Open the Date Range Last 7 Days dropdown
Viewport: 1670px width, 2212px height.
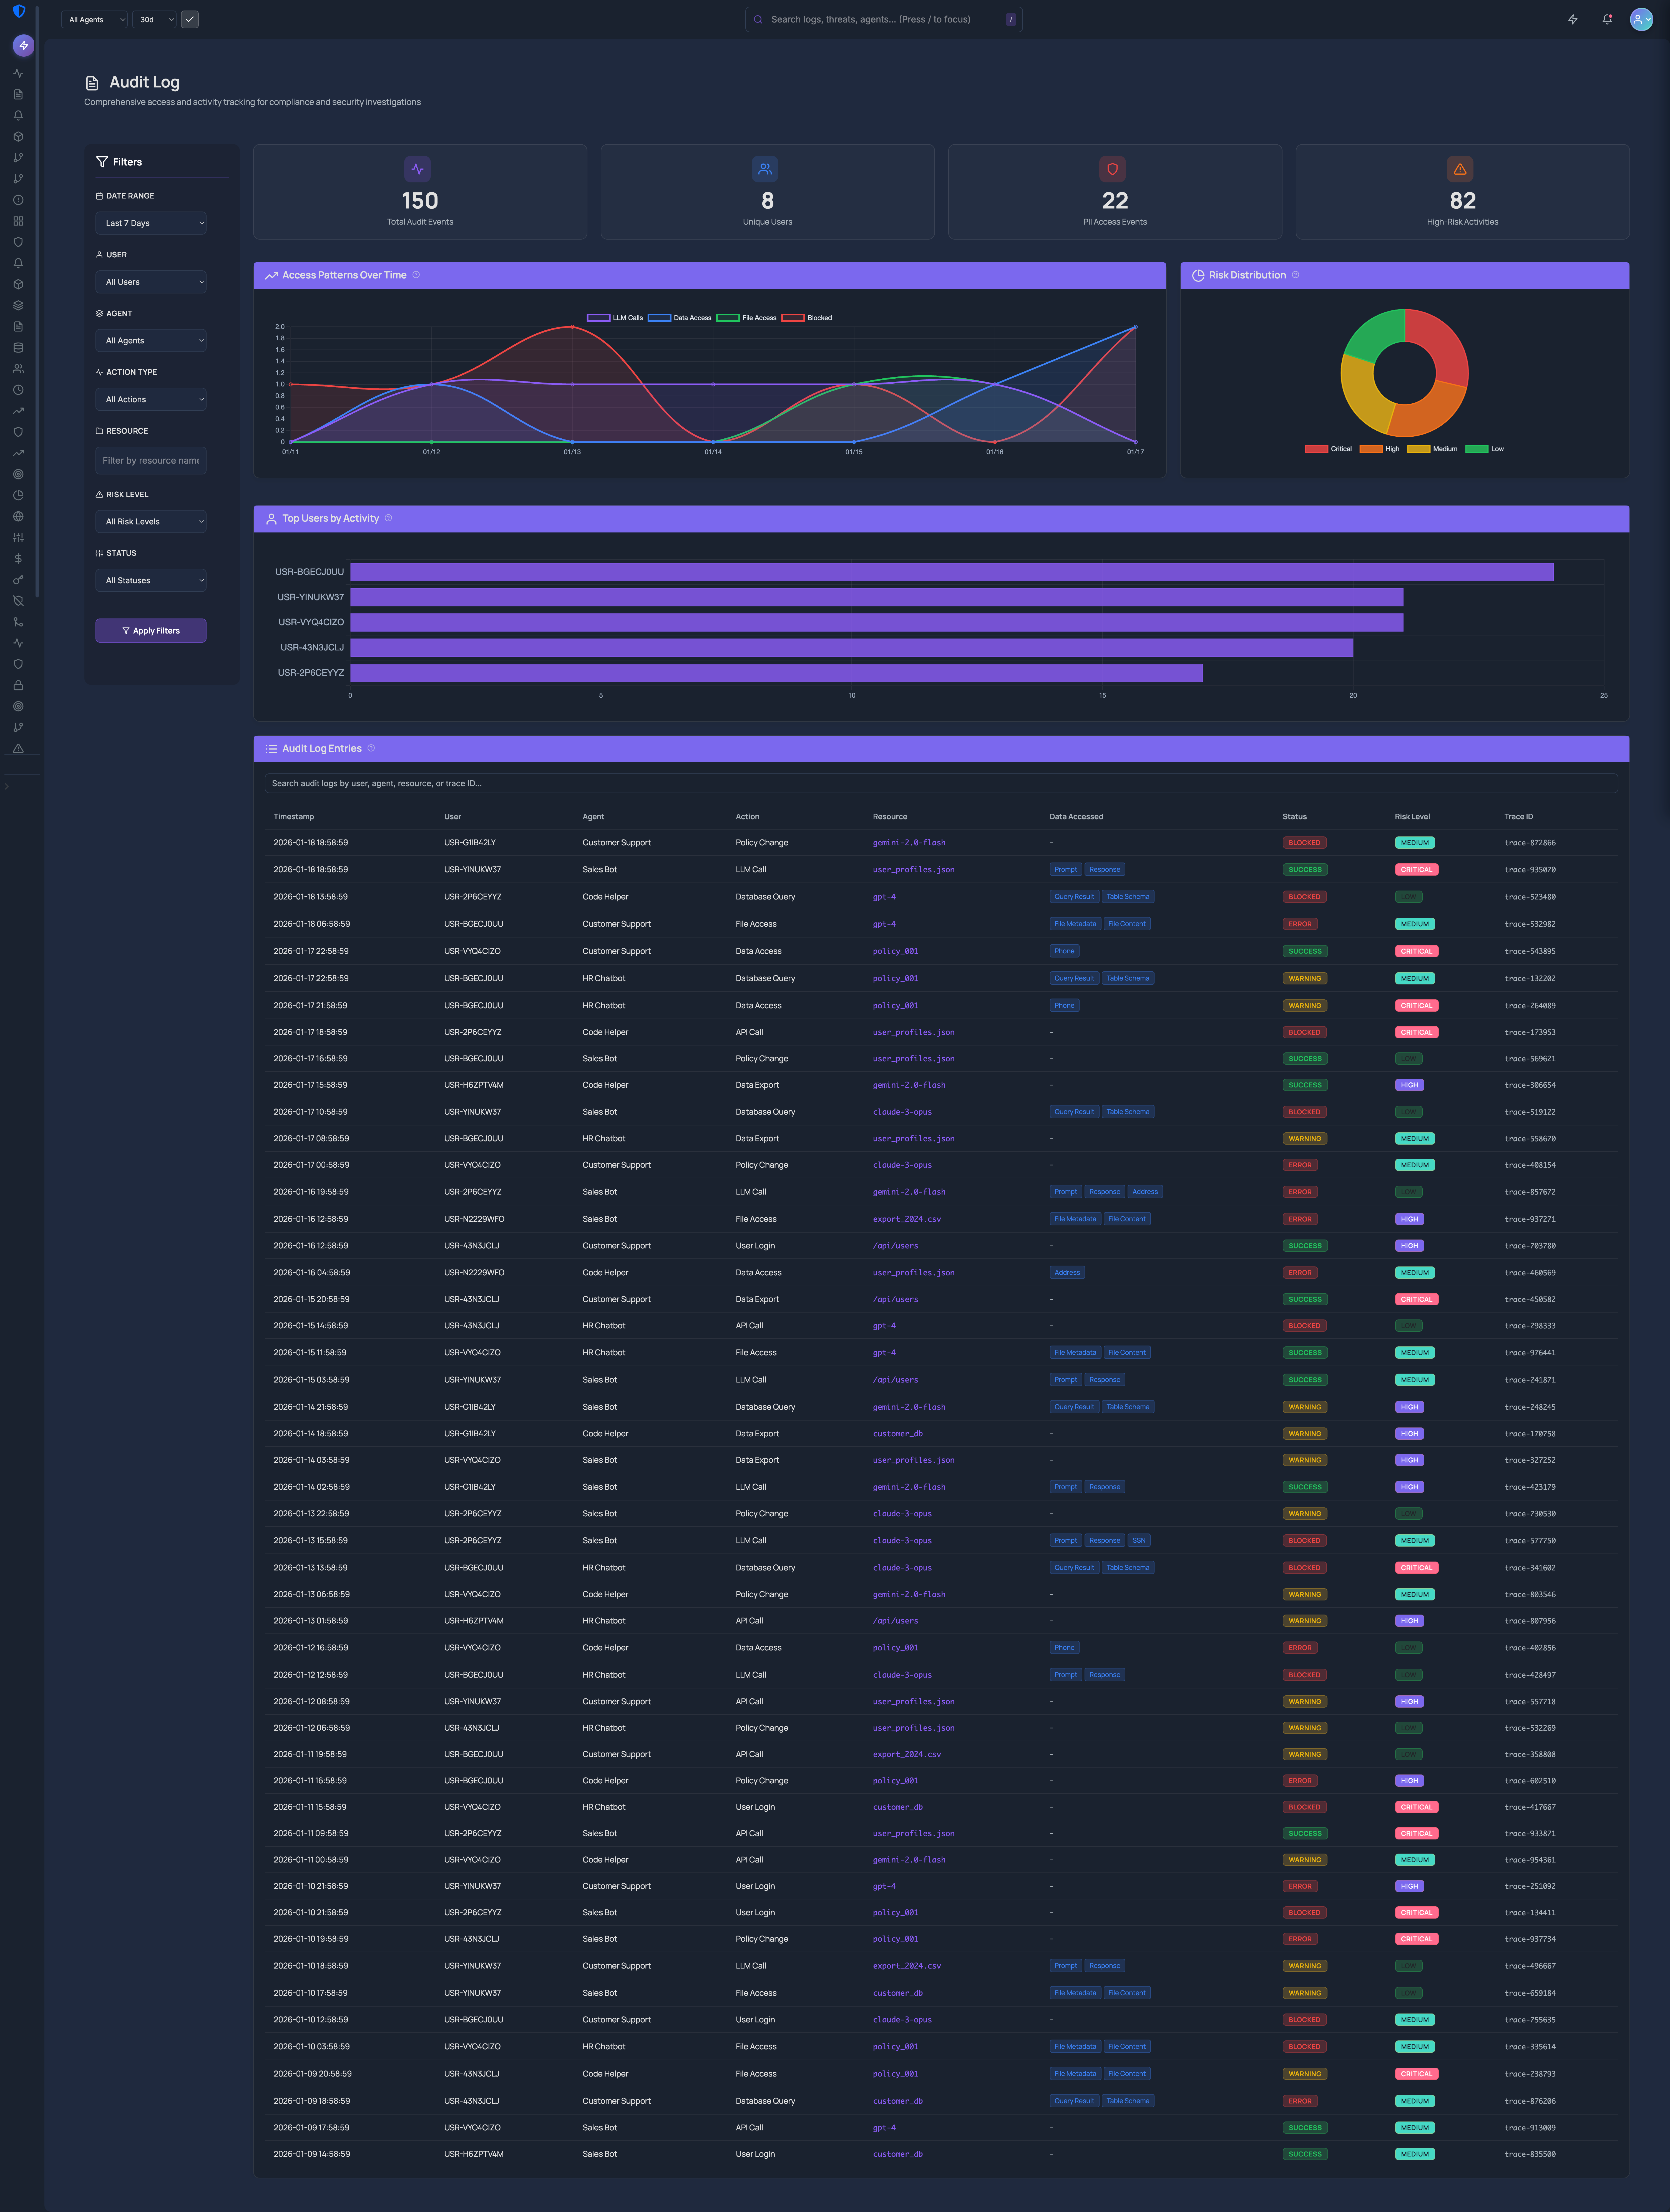click(151, 223)
